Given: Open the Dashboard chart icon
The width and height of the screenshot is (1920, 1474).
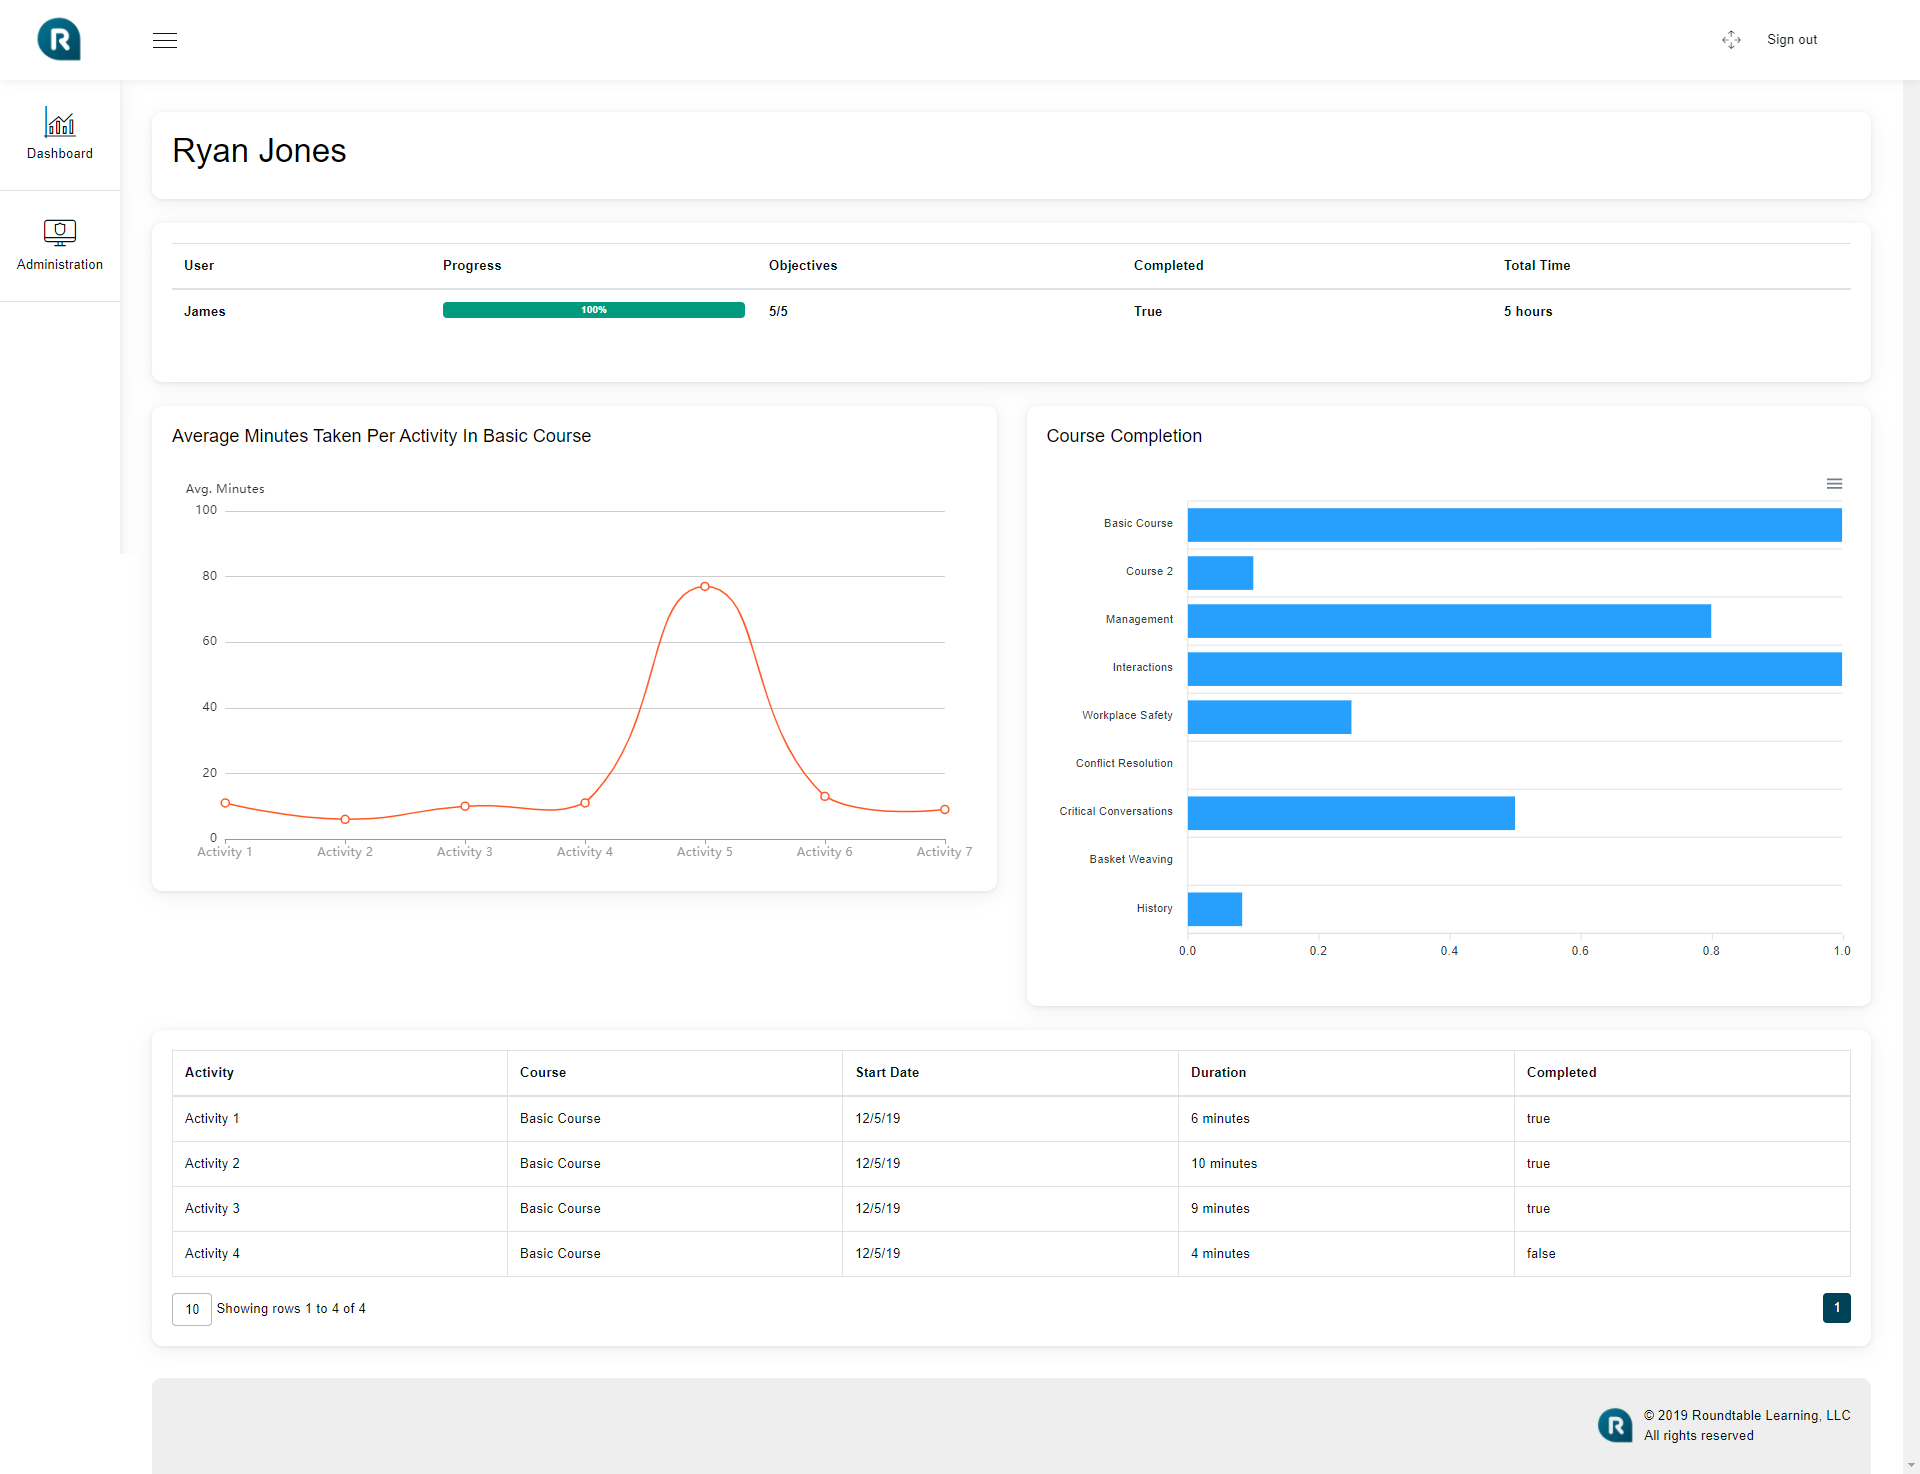Looking at the screenshot, I should (60, 123).
